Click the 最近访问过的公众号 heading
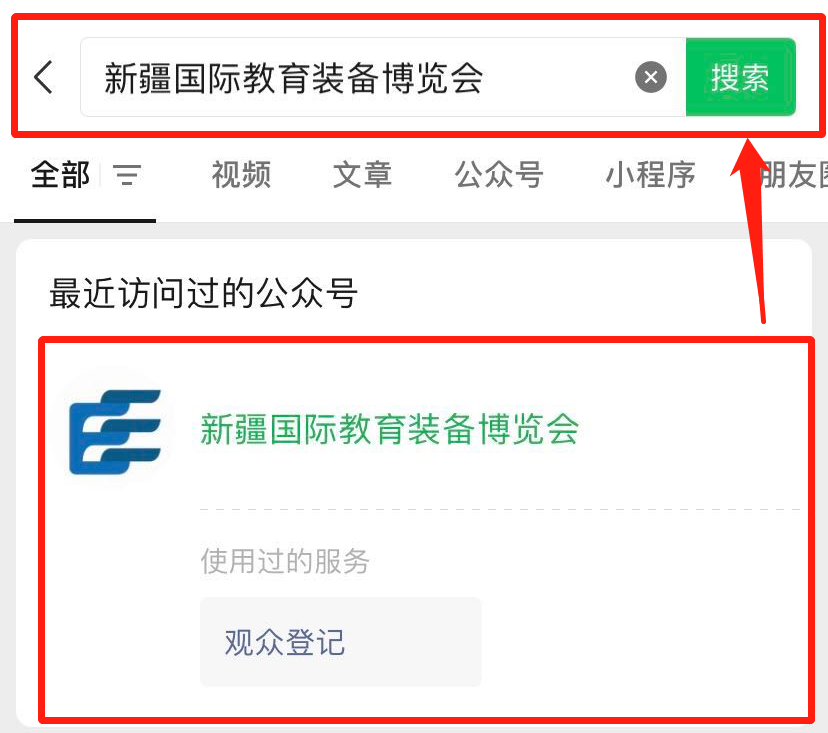This screenshot has height=733, width=828. (x=203, y=293)
